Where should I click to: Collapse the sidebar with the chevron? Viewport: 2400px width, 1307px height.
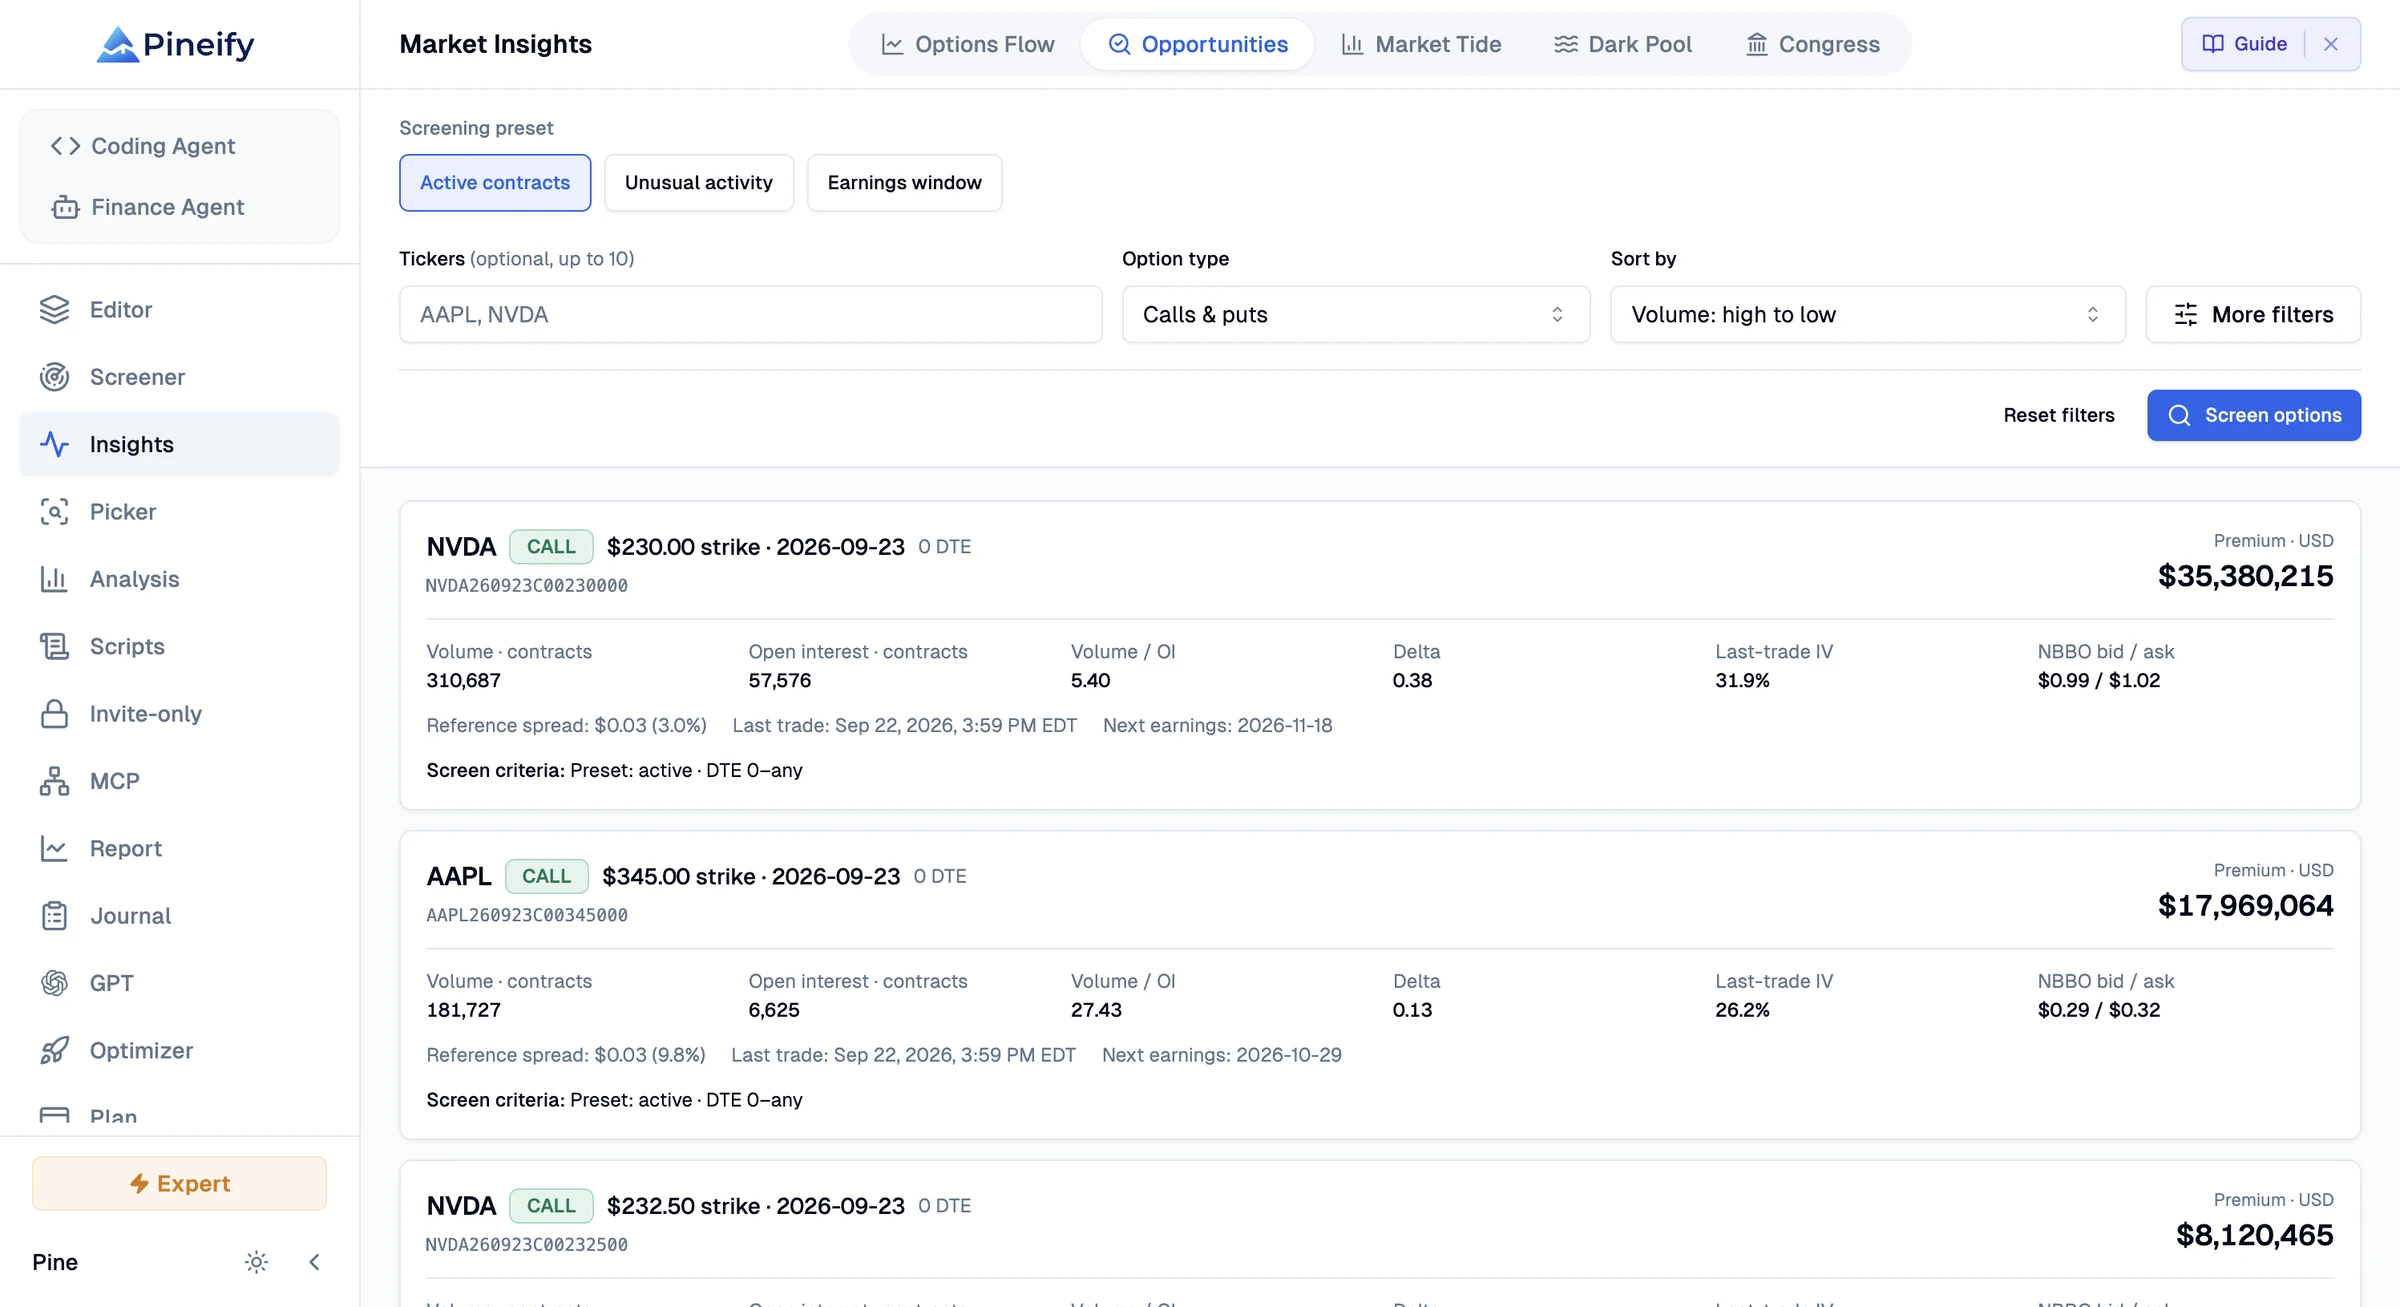pyautogui.click(x=314, y=1262)
